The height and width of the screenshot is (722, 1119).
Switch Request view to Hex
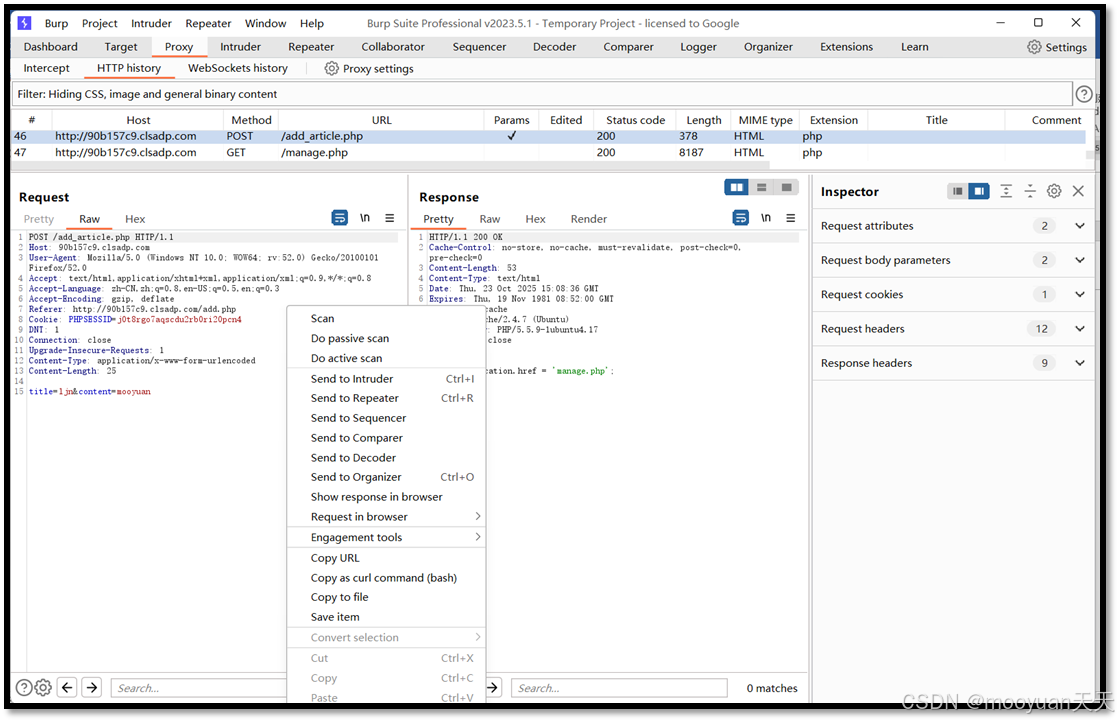[x=135, y=219]
